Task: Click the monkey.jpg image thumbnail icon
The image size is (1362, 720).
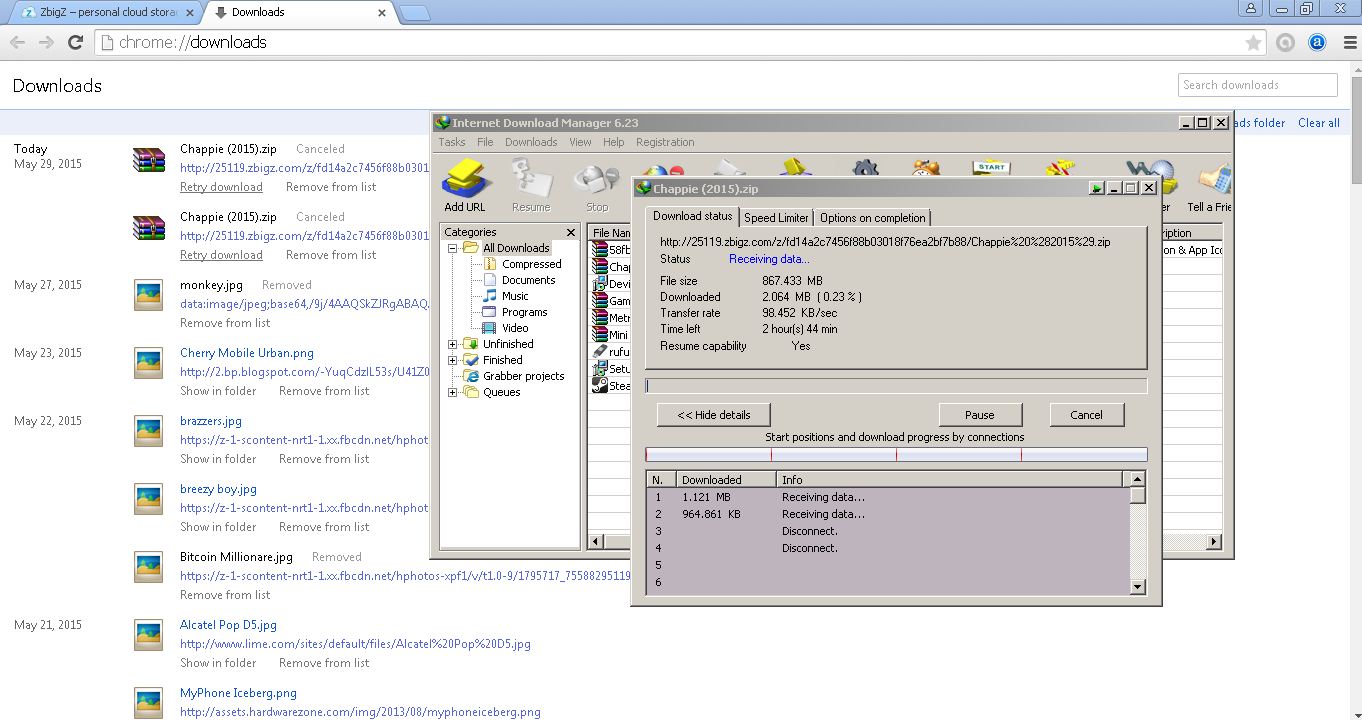Action: point(149,295)
